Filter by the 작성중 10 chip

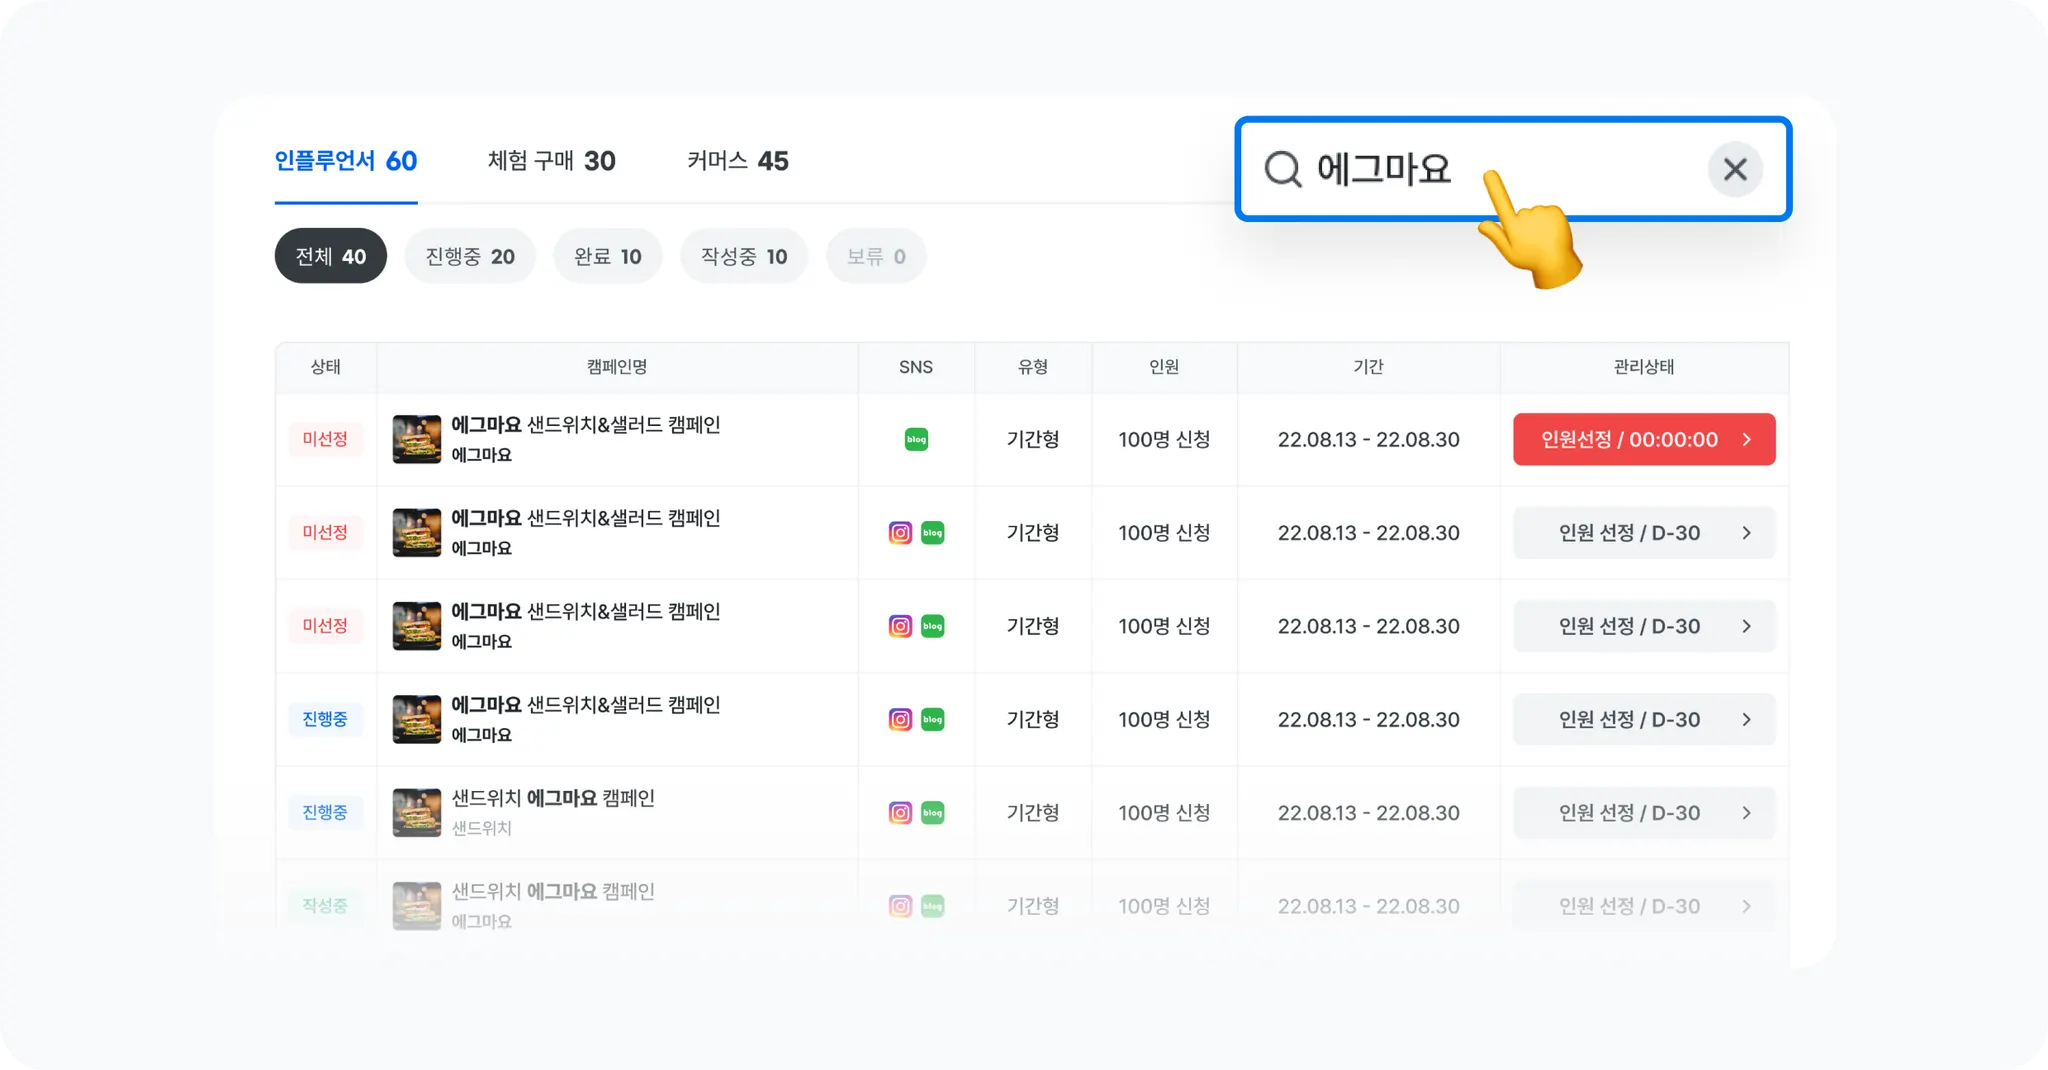pos(744,256)
